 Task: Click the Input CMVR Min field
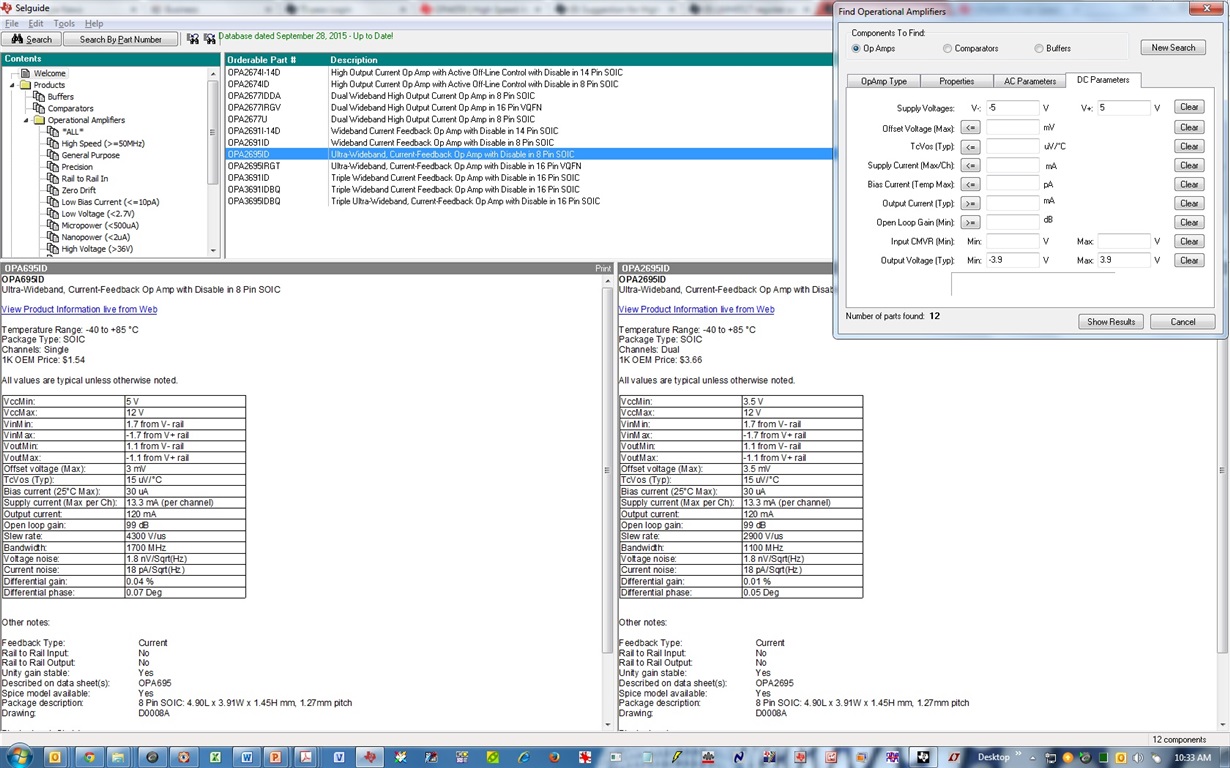tap(1012, 241)
